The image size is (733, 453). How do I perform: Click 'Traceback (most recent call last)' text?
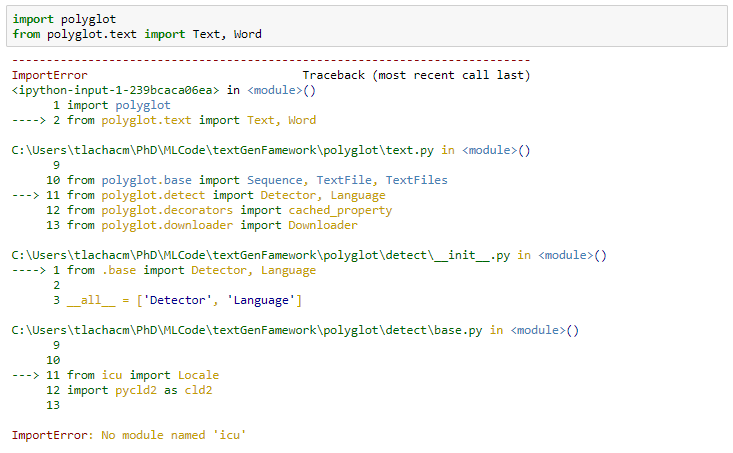tap(416, 75)
